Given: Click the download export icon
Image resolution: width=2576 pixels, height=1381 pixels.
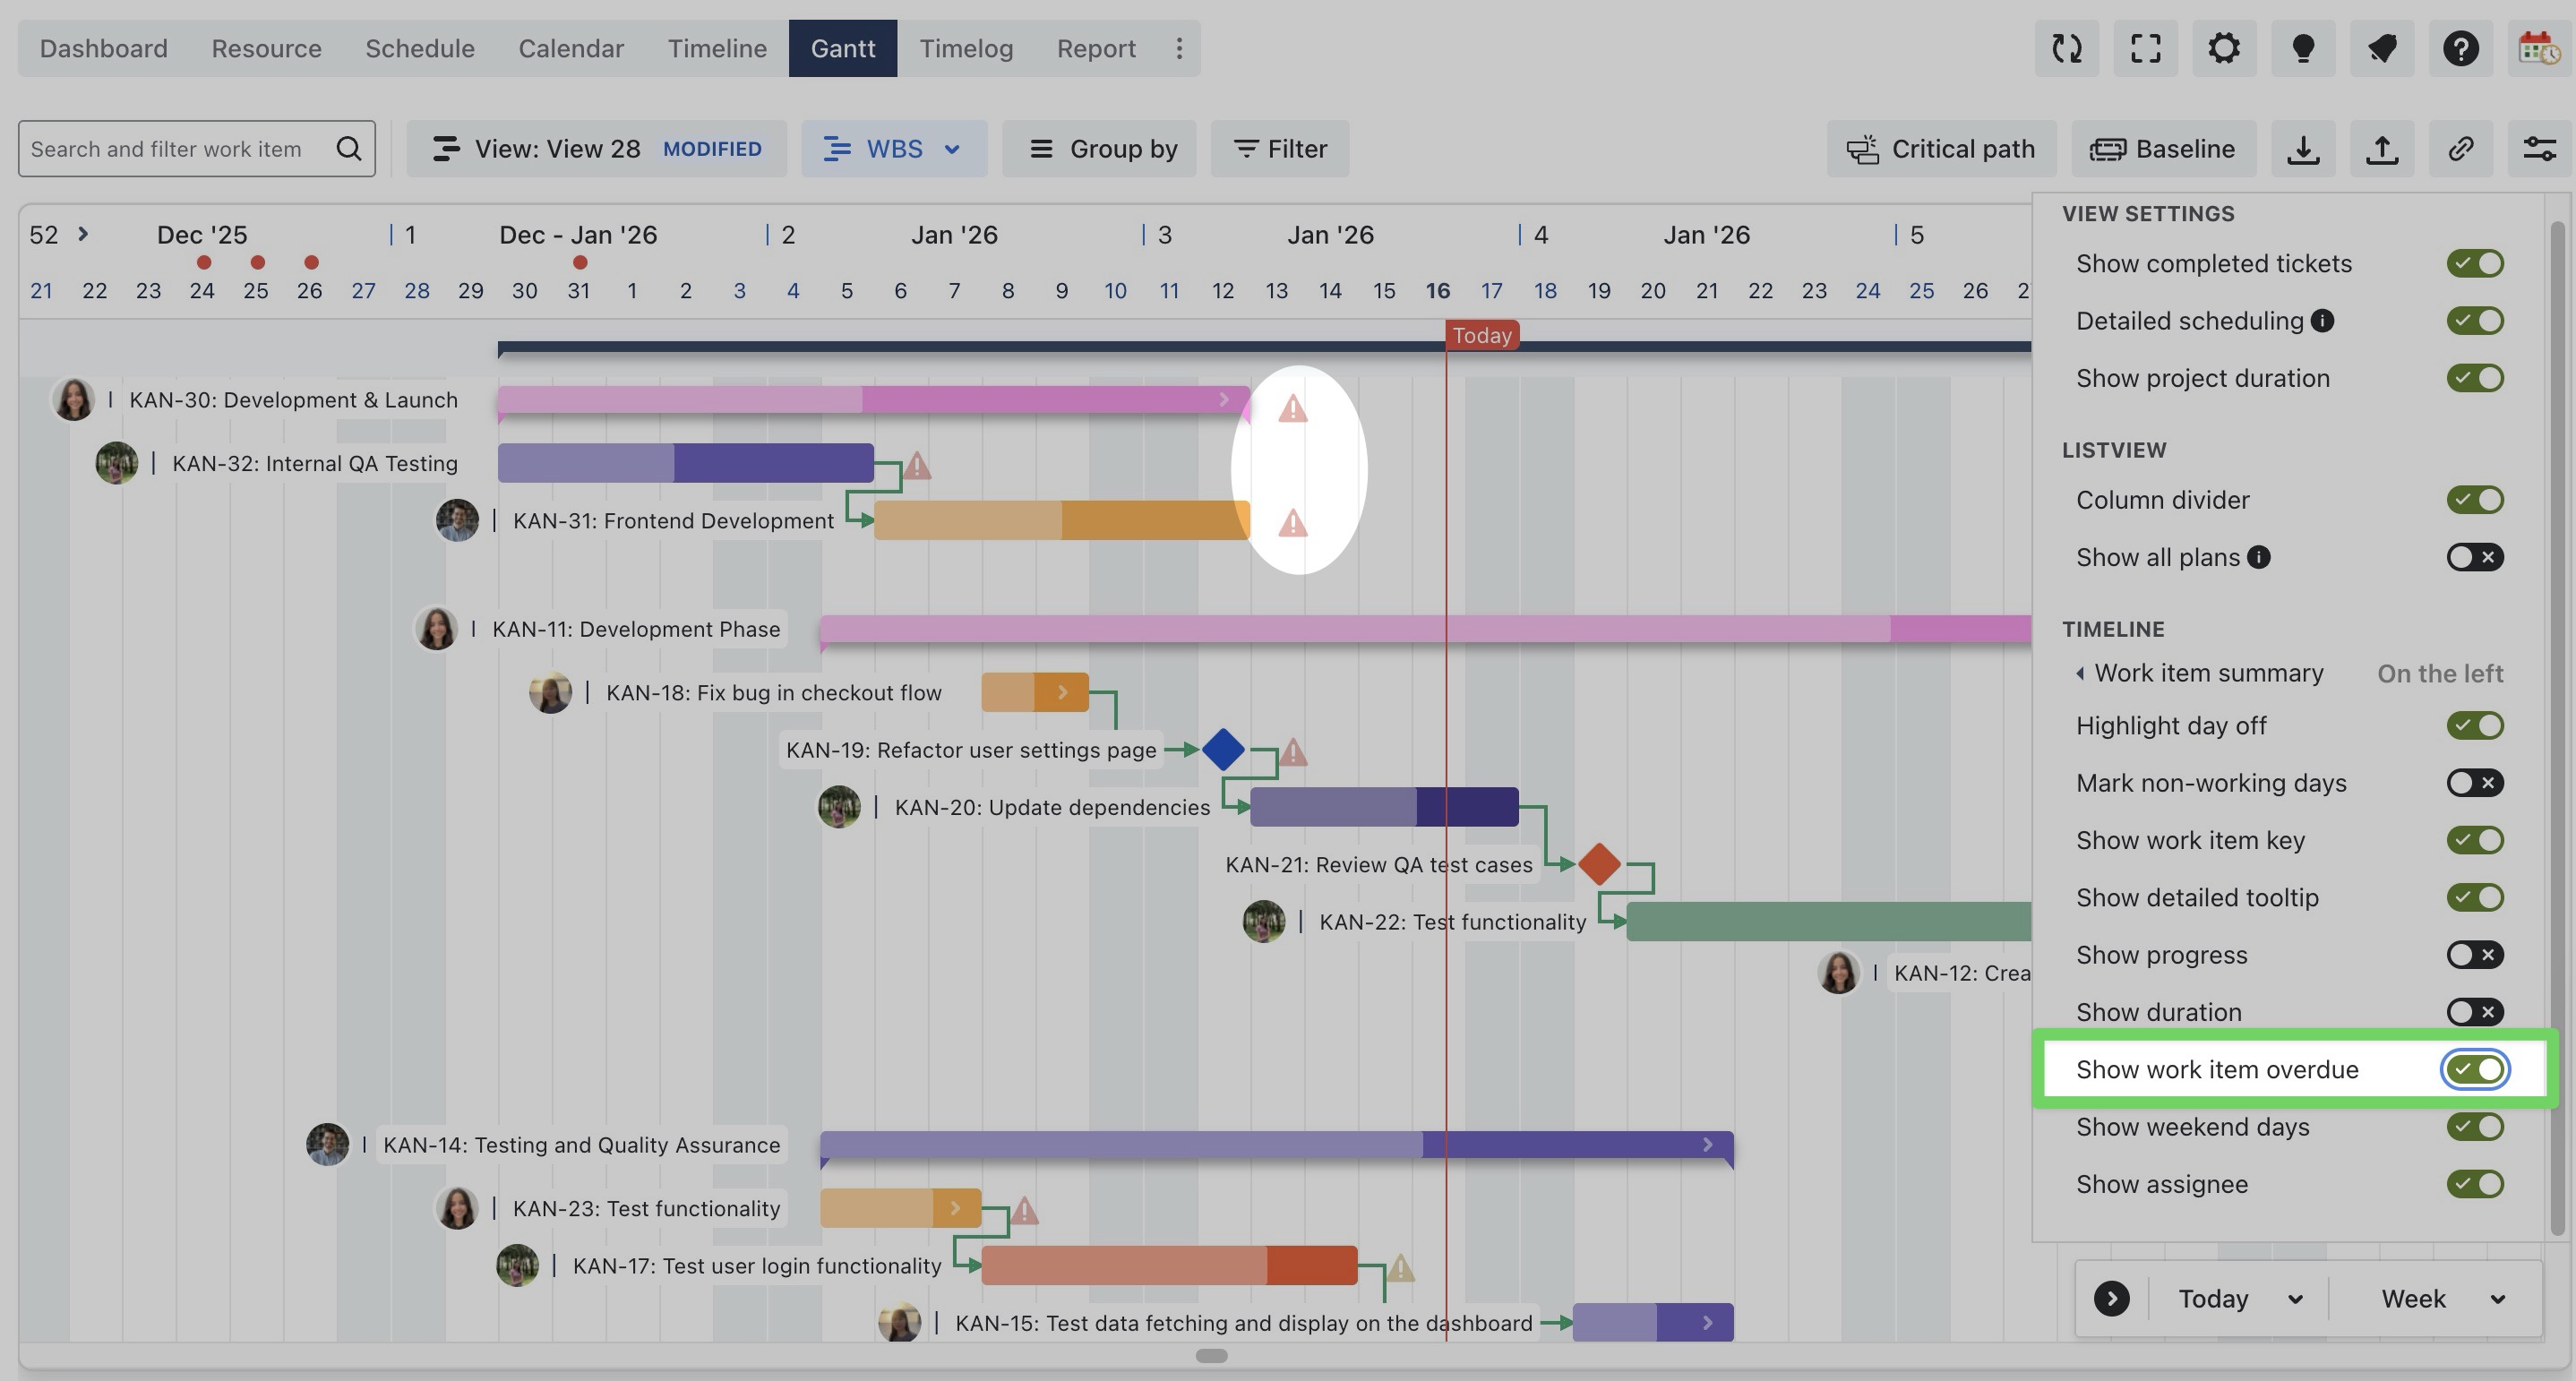Looking at the screenshot, I should (2303, 149).
